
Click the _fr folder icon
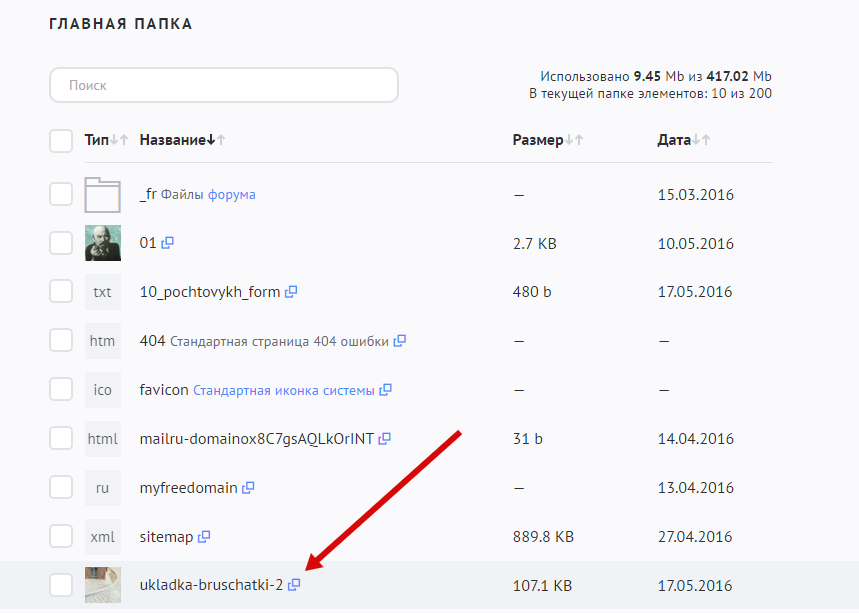(102, 194)
